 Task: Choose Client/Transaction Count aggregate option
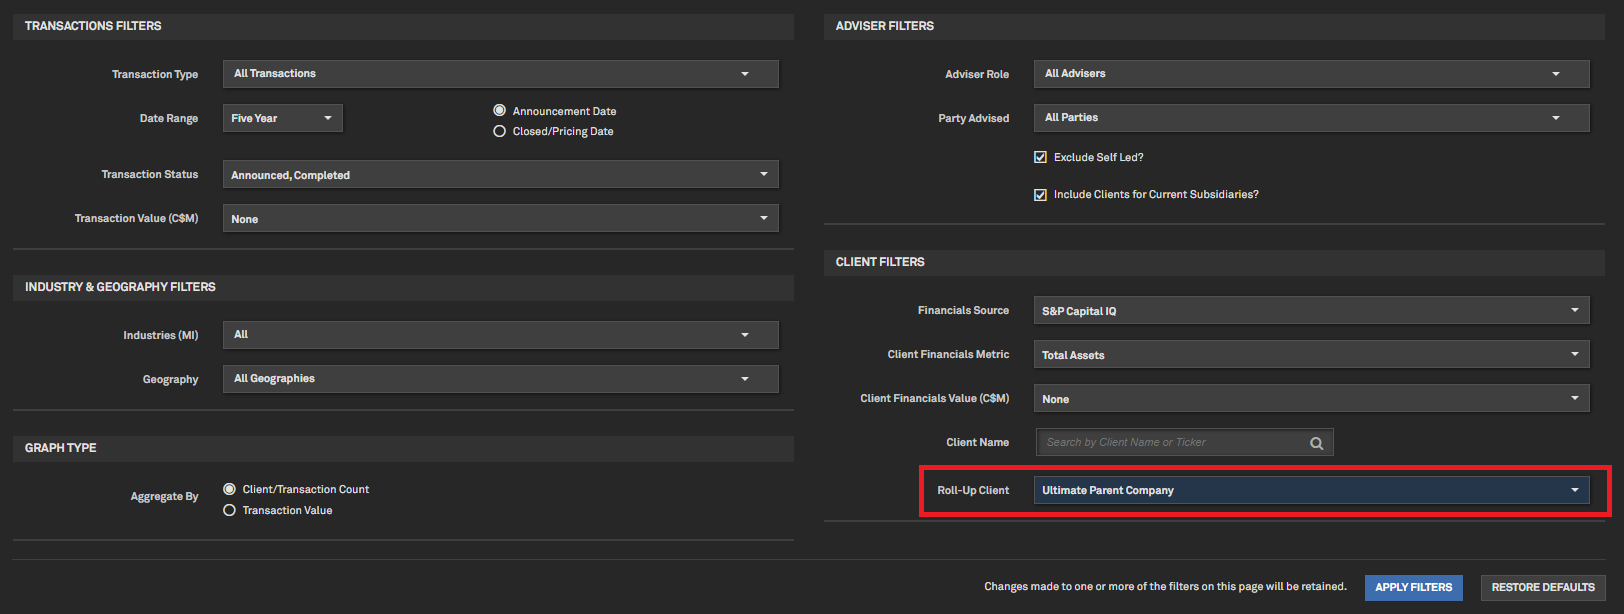[x=229, y=489]
